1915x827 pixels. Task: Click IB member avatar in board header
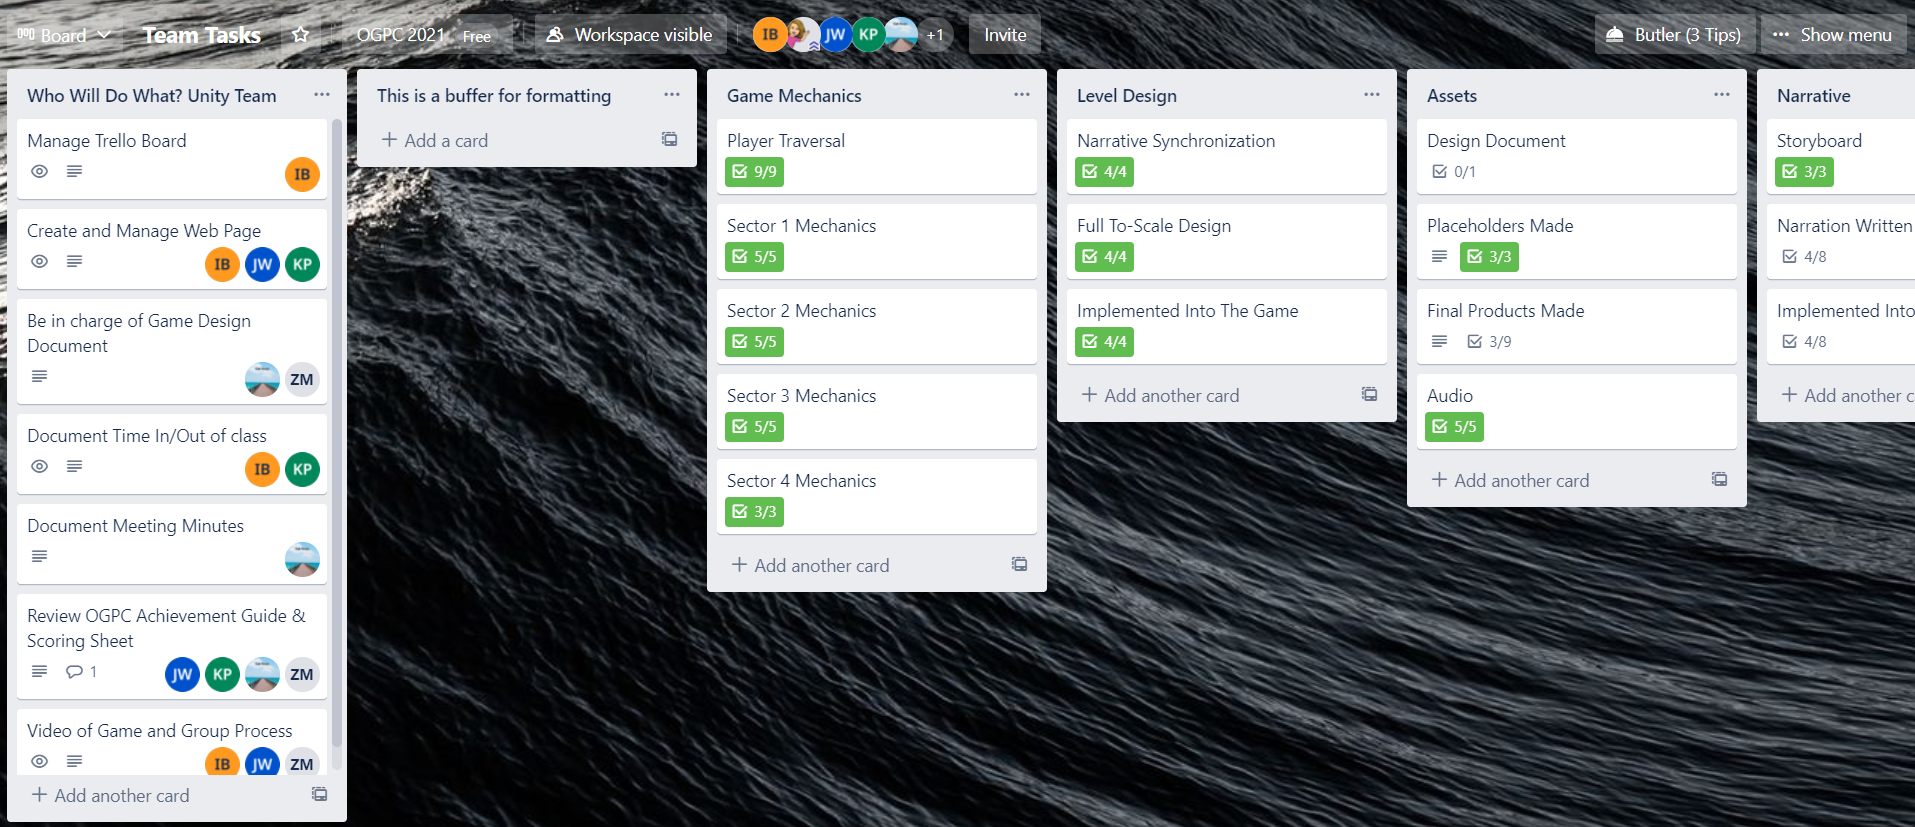click(769, 35)
